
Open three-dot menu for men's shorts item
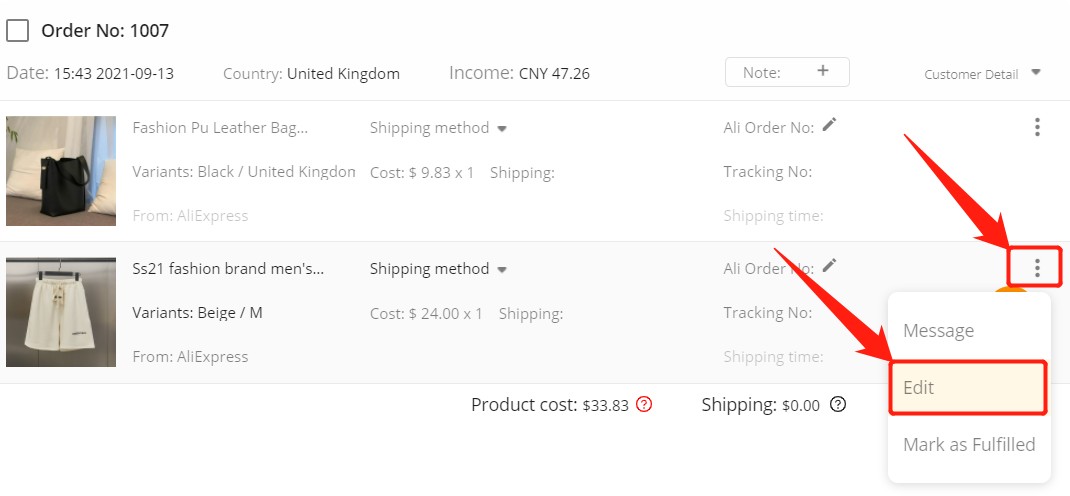(1037, 267)
